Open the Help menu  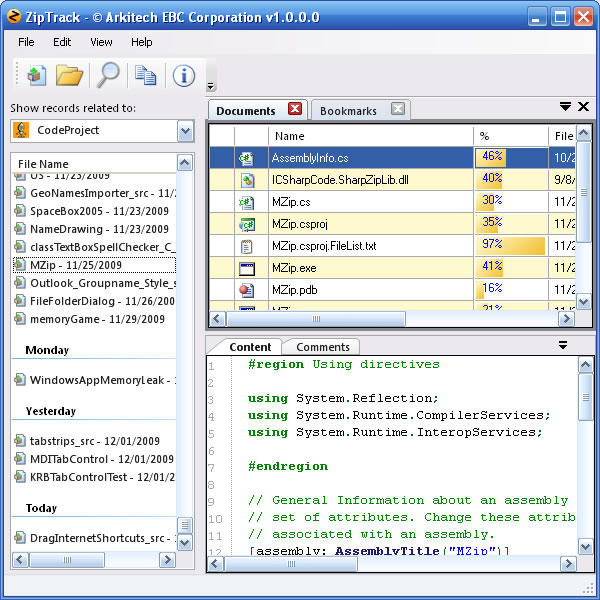(142, 42)
